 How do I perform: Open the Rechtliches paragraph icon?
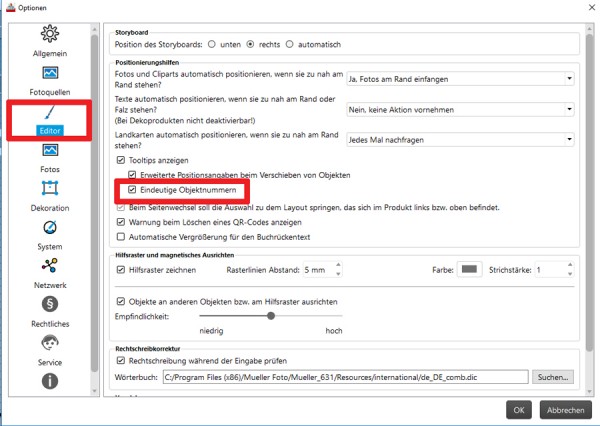[50, 304]
